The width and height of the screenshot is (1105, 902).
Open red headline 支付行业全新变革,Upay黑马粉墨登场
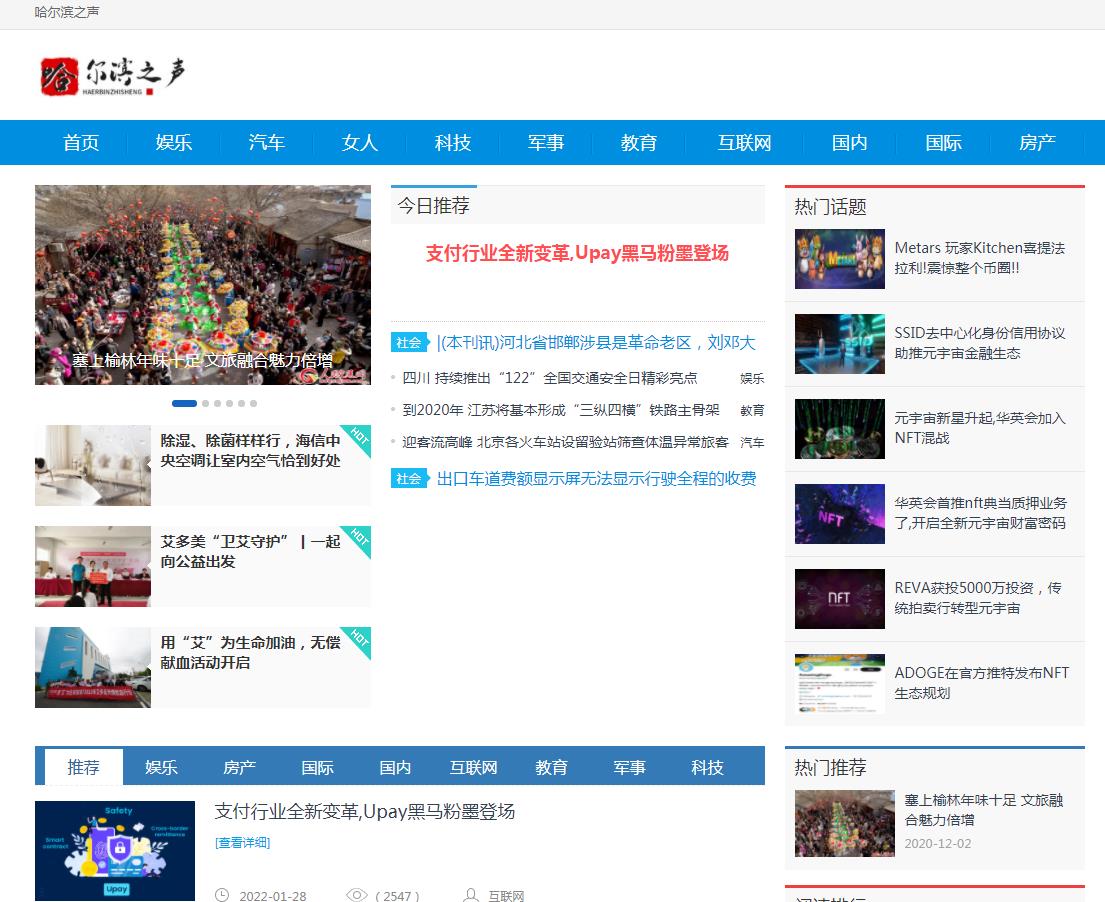tap(577, 253)
